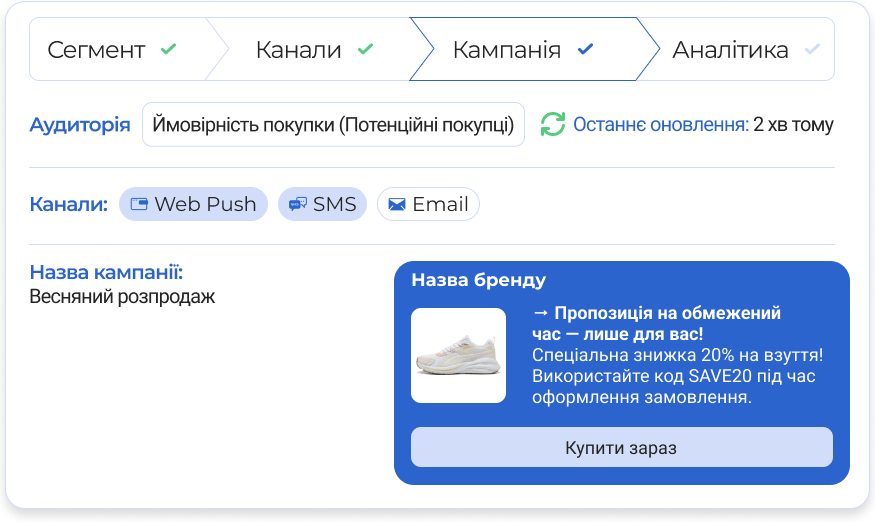Screen dimensions: 875x522
Task: Enable the Email channel chip
Action: (428, 204)
